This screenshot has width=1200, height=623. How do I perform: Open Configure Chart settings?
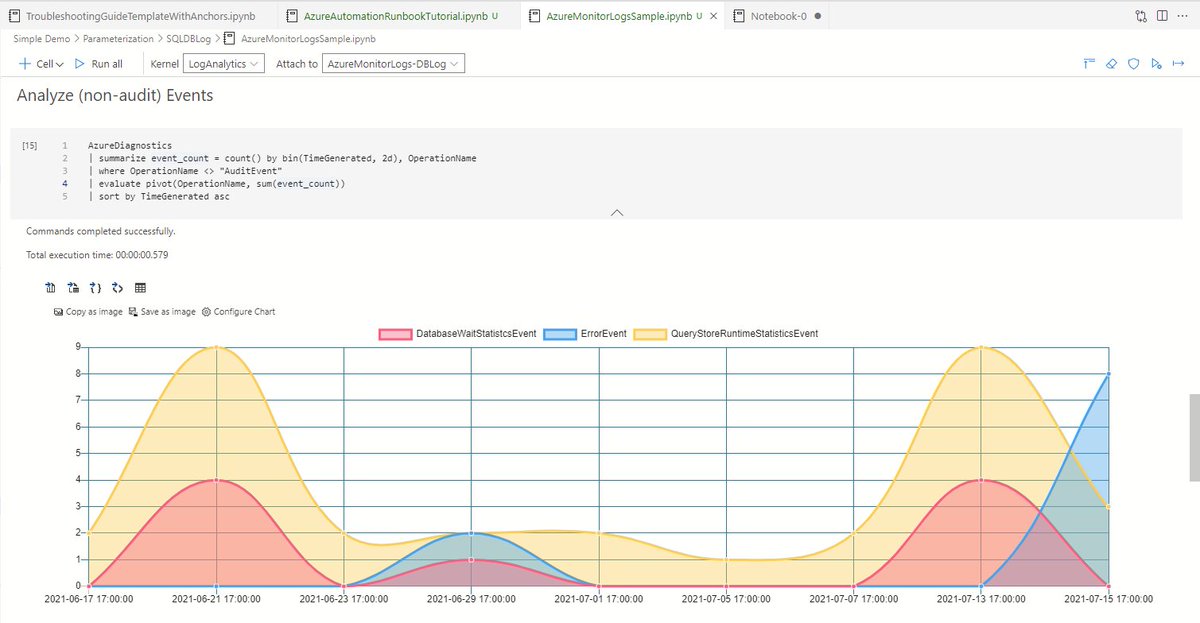238,312
